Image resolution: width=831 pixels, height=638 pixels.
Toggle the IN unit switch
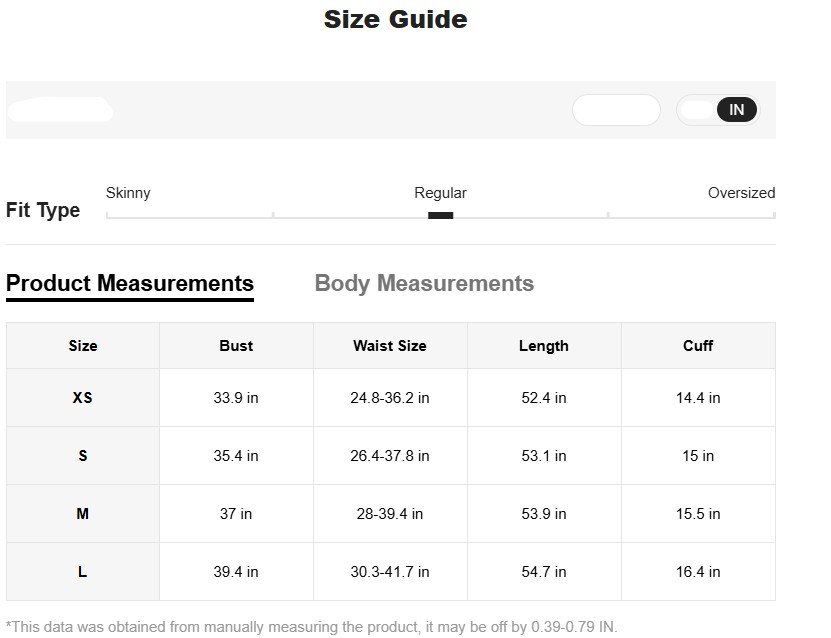coord(718,110)
